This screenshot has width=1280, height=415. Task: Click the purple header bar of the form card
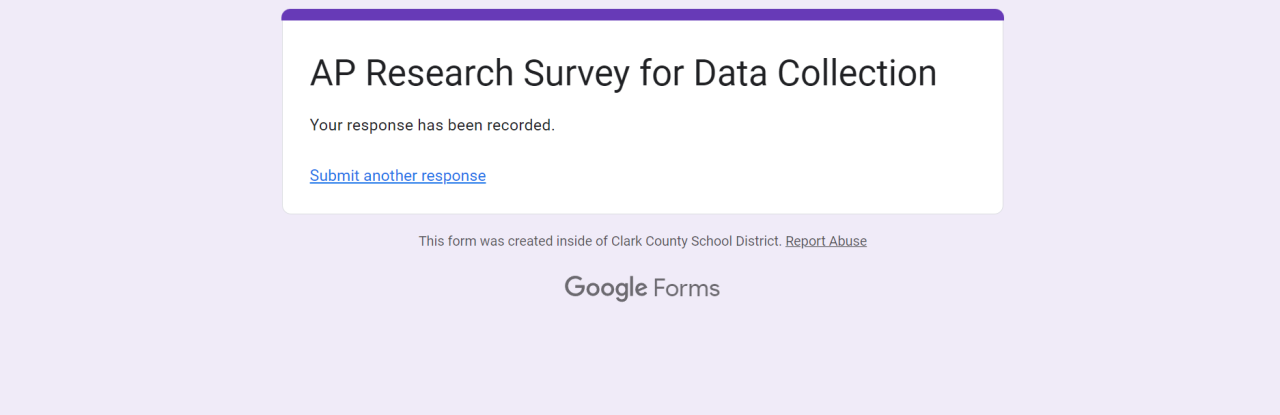tap(642, 15)
